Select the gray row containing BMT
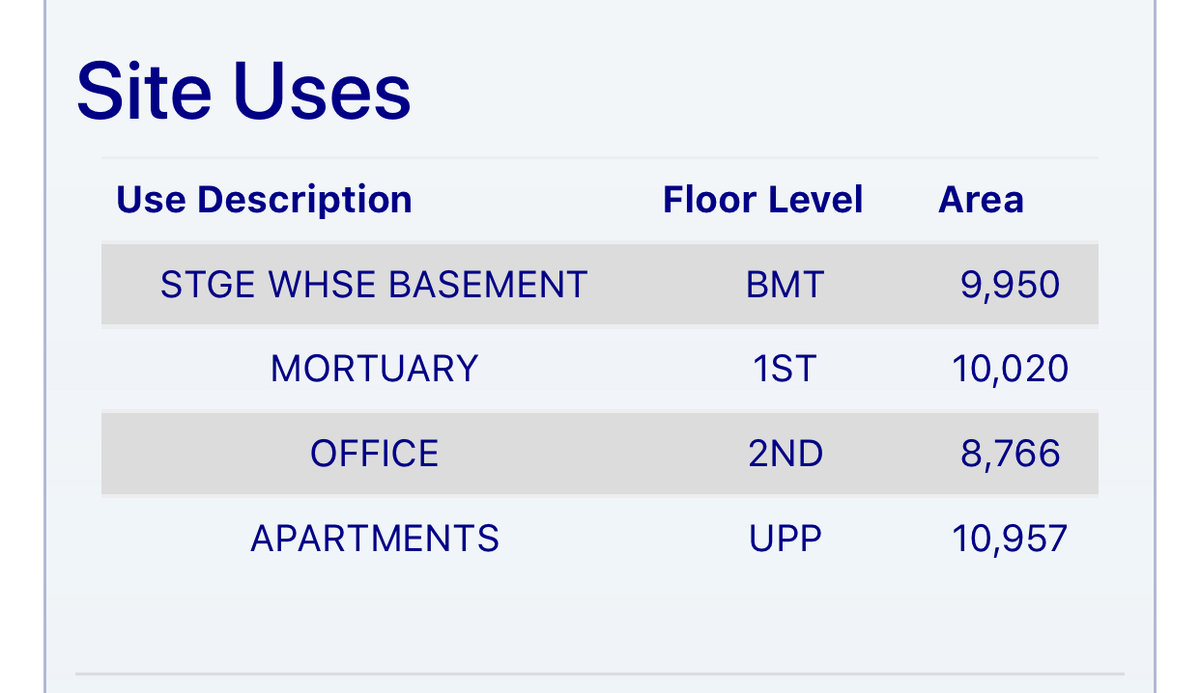 click(600, 285)
